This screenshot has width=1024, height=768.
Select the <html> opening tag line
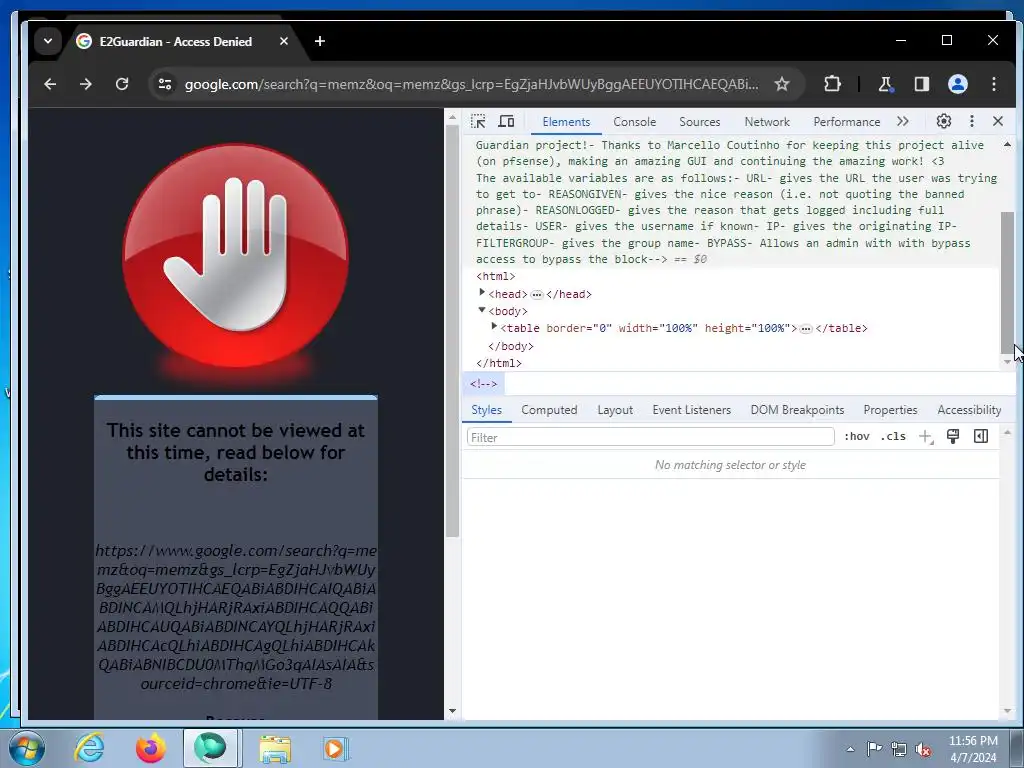pos(496,277)
